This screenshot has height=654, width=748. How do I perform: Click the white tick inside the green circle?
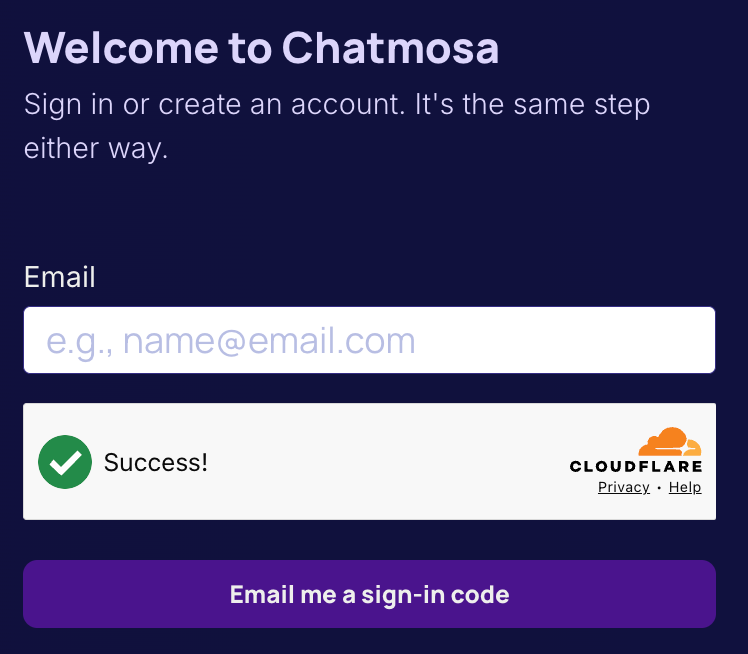click(65, 462)
